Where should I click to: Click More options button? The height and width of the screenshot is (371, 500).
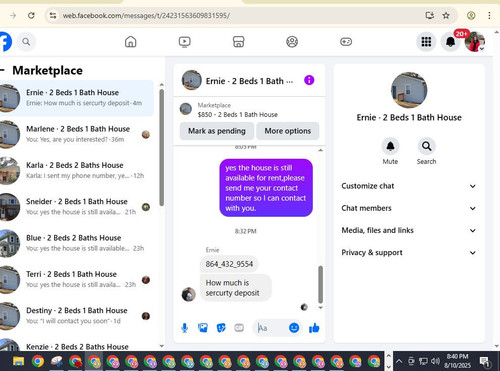point(288,131)
